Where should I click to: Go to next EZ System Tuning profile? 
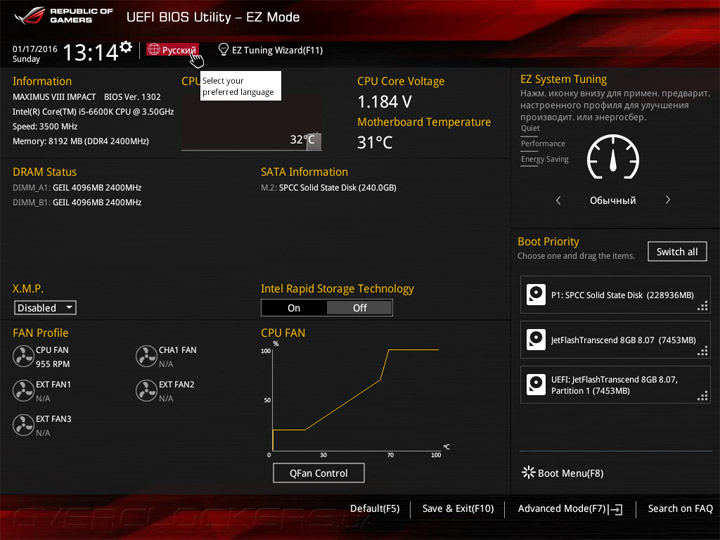(x=668, y=200)
